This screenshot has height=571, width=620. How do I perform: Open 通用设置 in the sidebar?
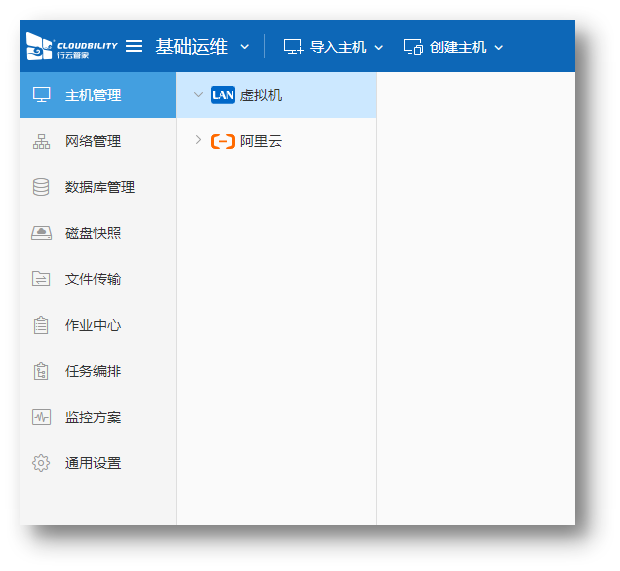click(98, 463)
